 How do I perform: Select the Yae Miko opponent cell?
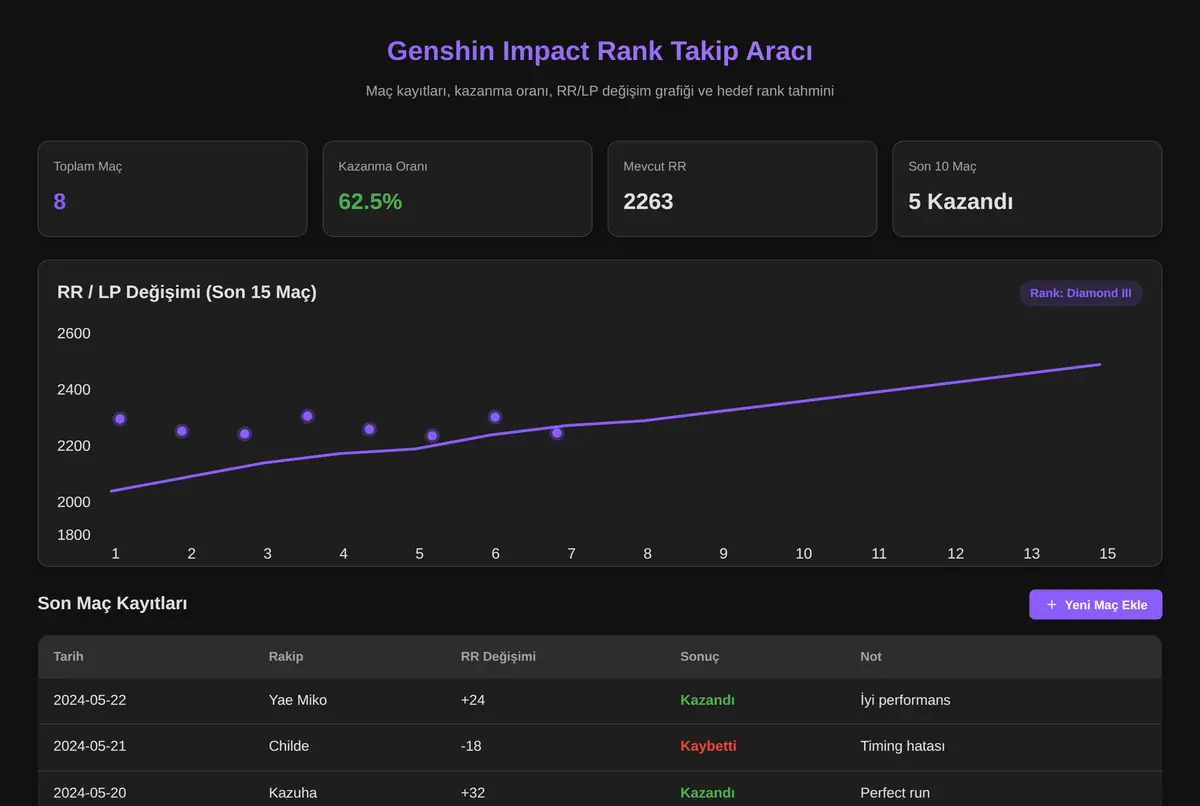298,700
